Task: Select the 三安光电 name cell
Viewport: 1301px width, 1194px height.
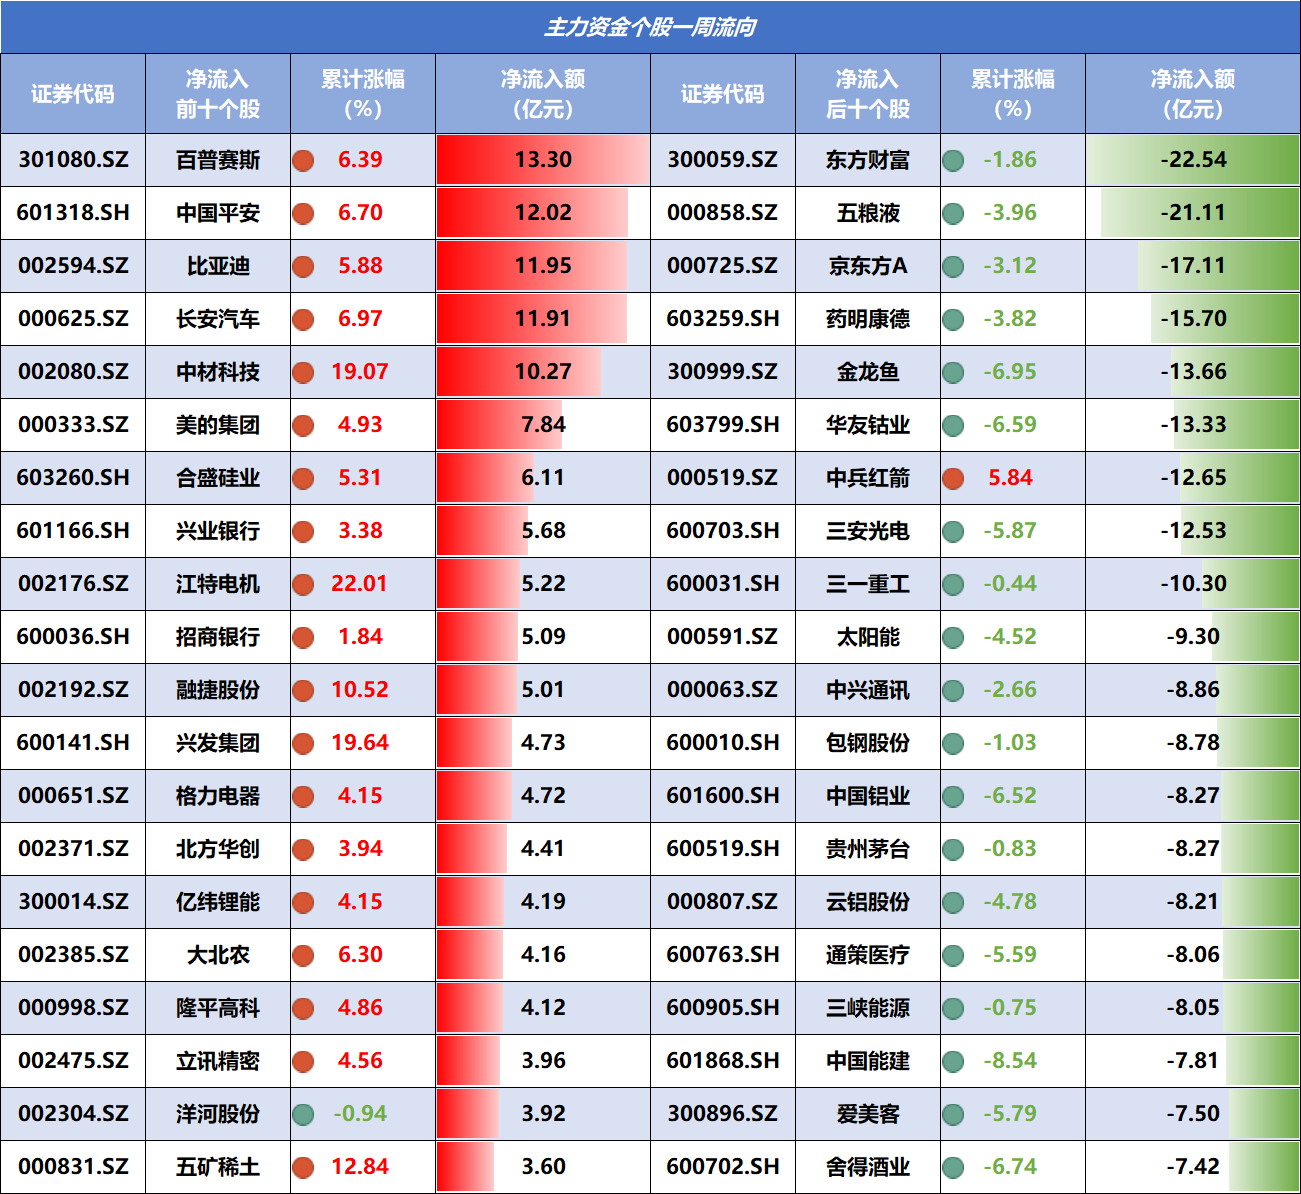Action: coord(868,531)
